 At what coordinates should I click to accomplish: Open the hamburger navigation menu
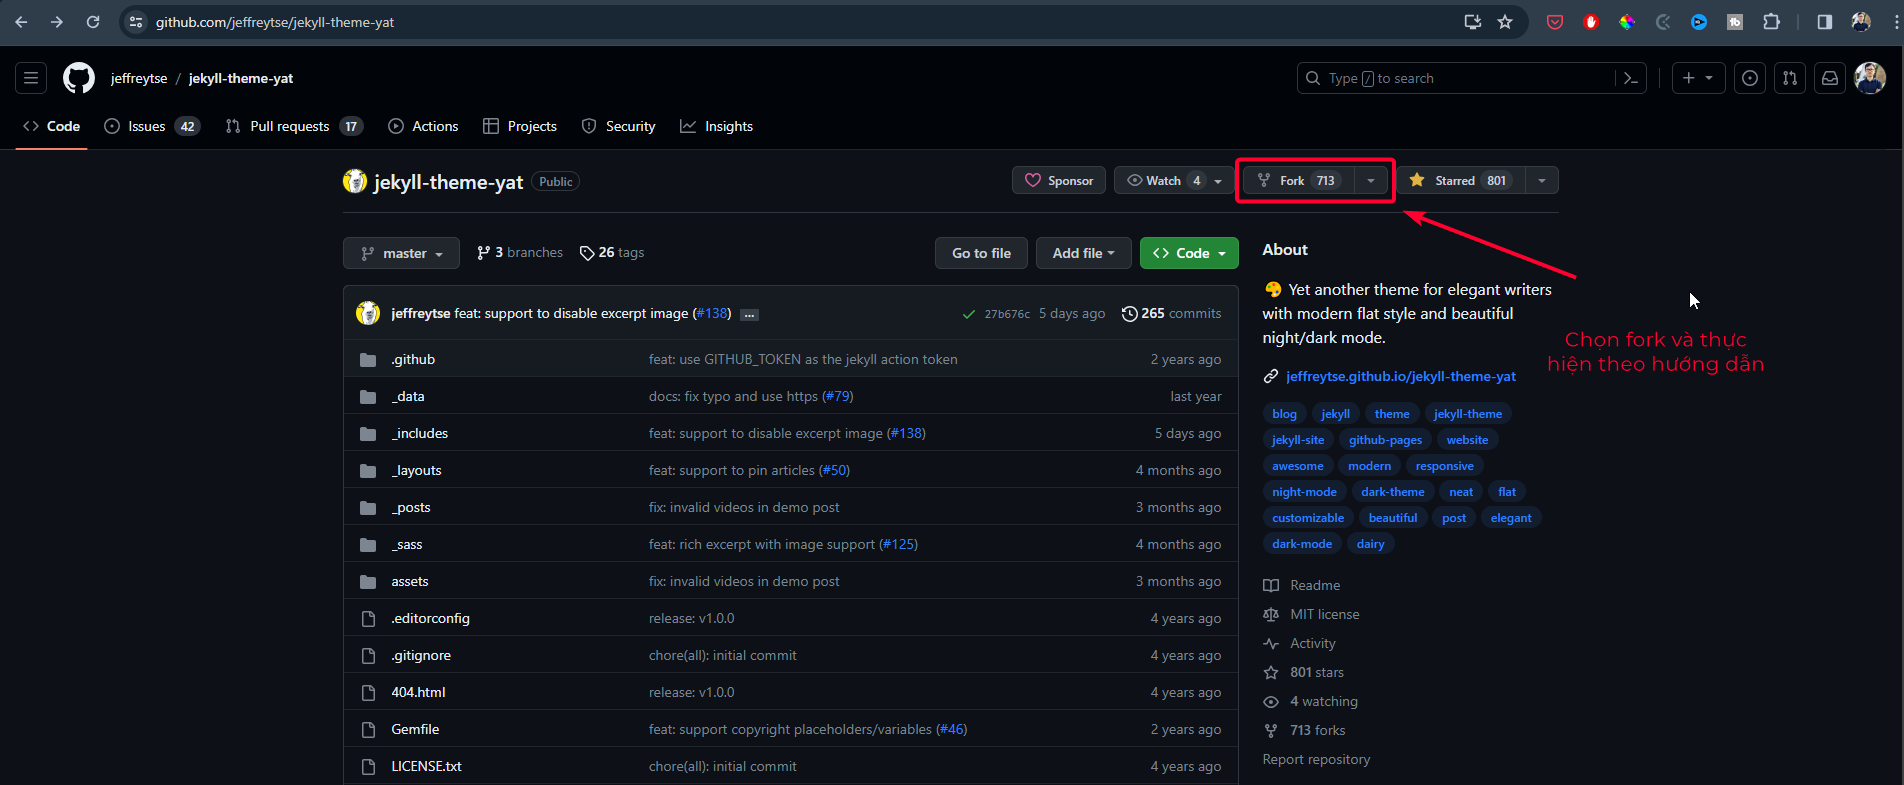31,78
